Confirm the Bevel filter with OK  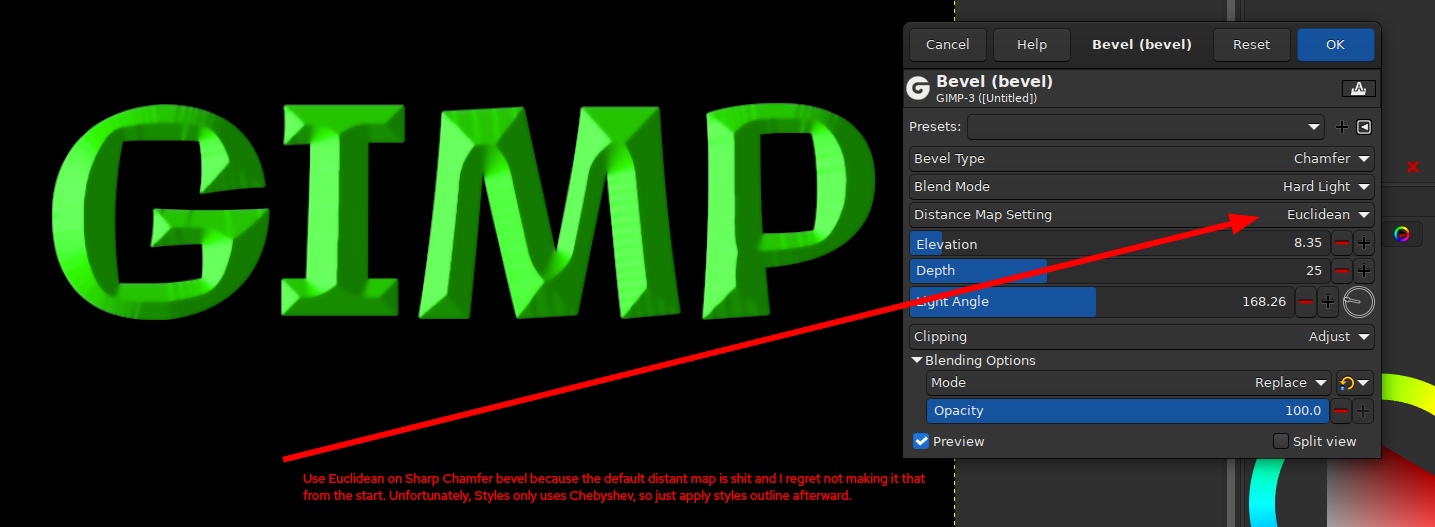coord(1335,44)
